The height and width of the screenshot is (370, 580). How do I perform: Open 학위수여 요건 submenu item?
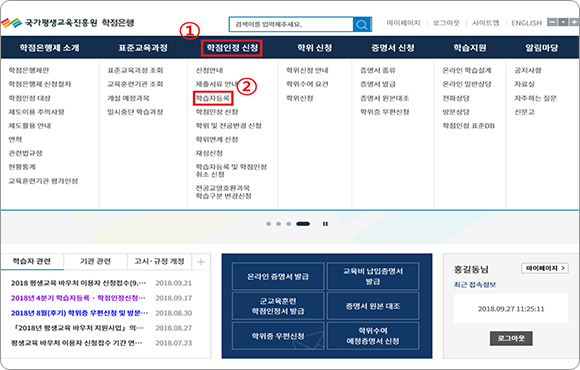coord(307,84)
